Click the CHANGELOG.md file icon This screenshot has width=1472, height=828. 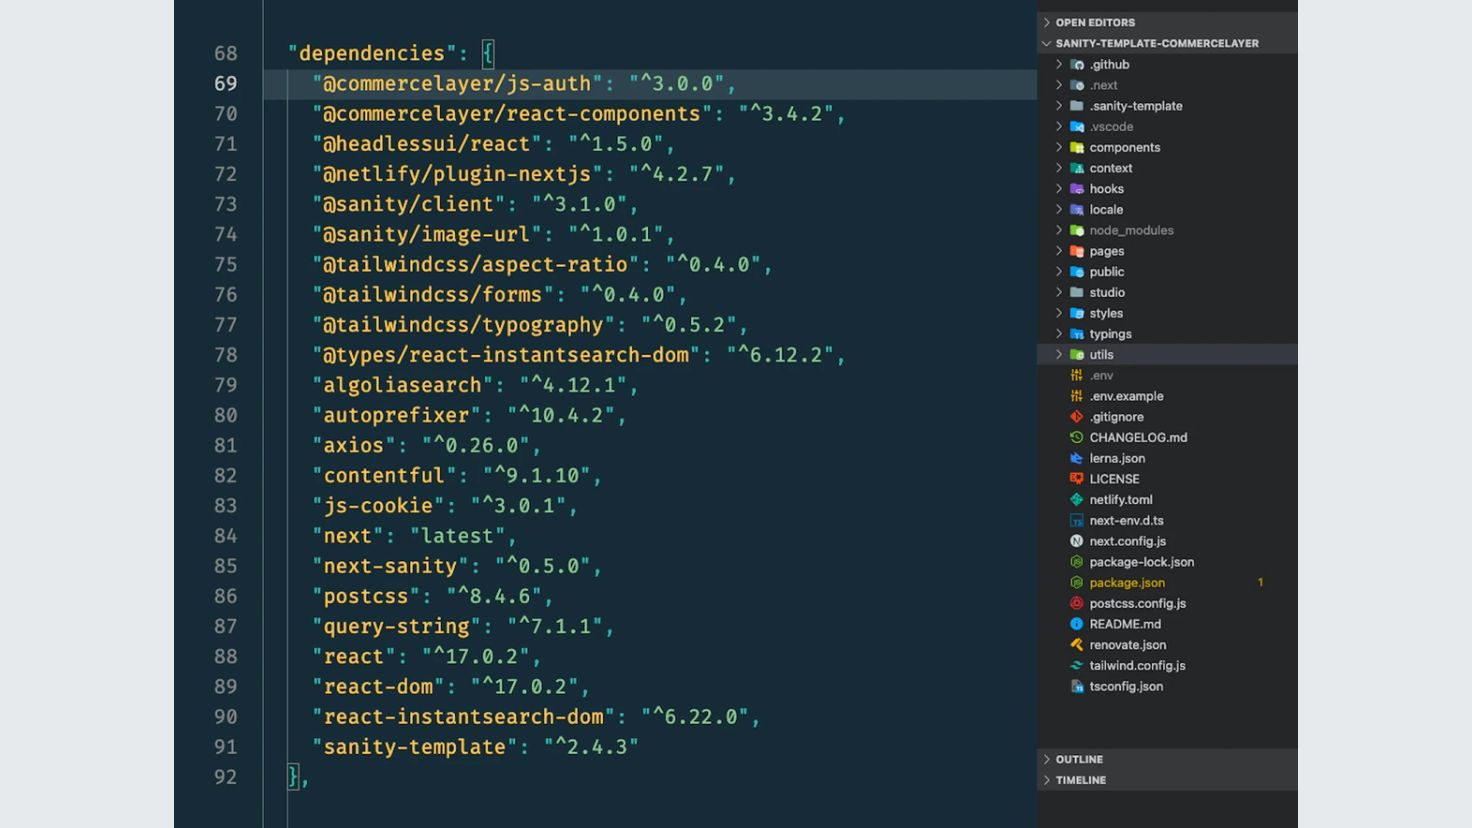click(x=1077, y=438)
